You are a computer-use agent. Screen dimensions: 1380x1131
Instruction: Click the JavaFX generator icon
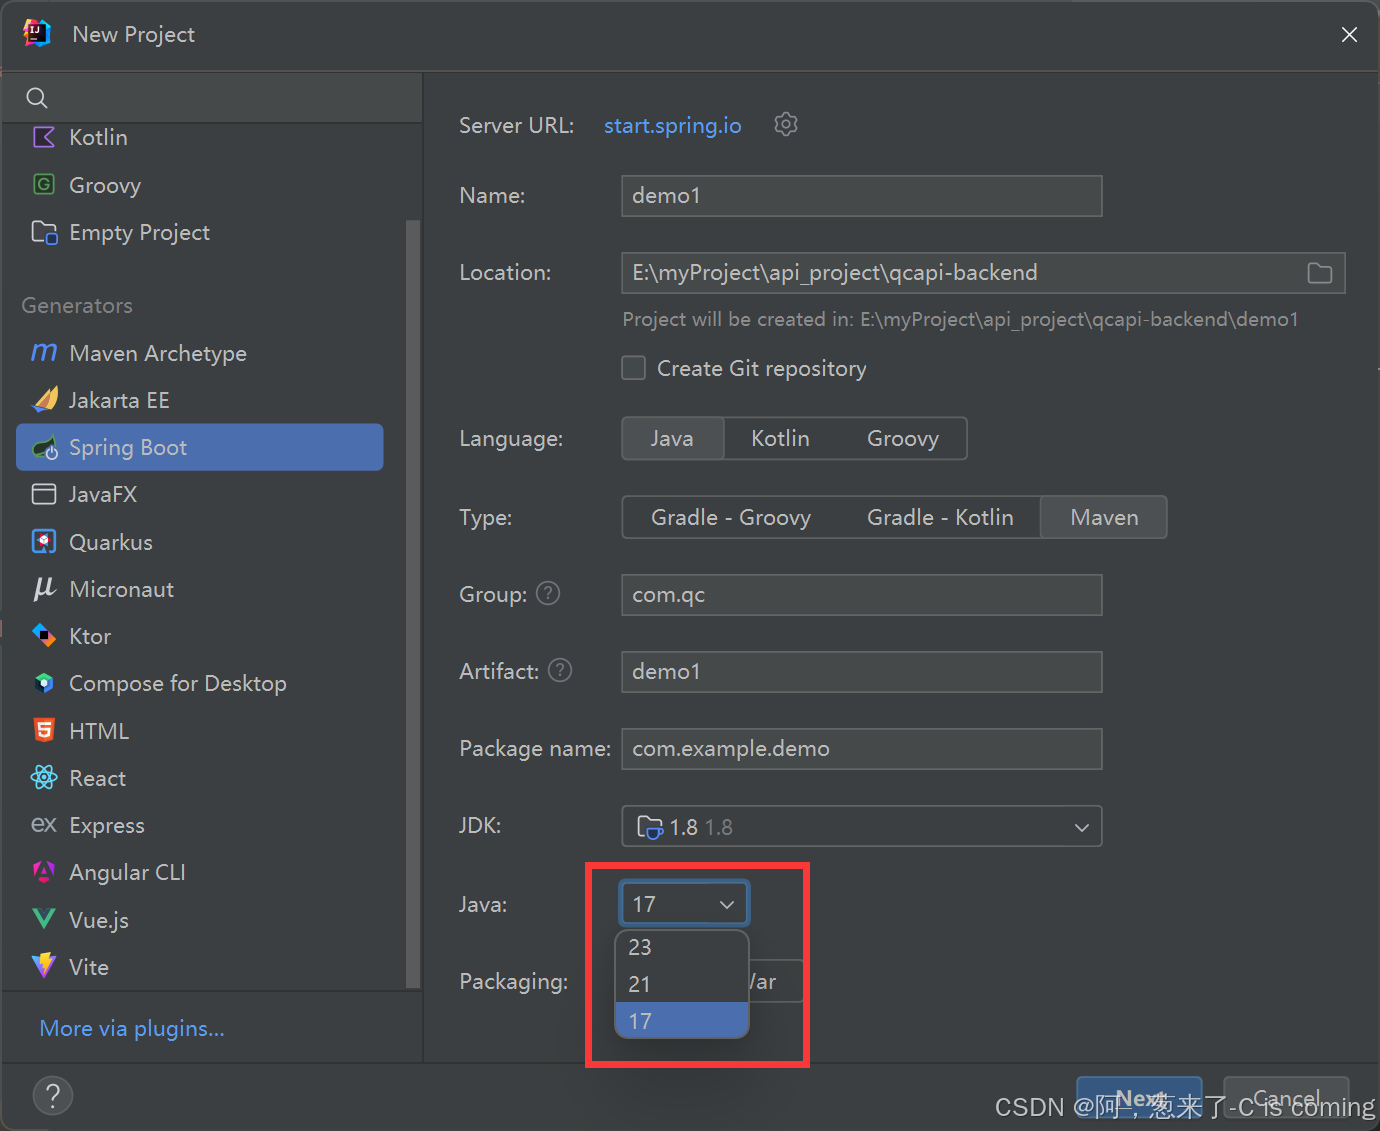[44, 494]
